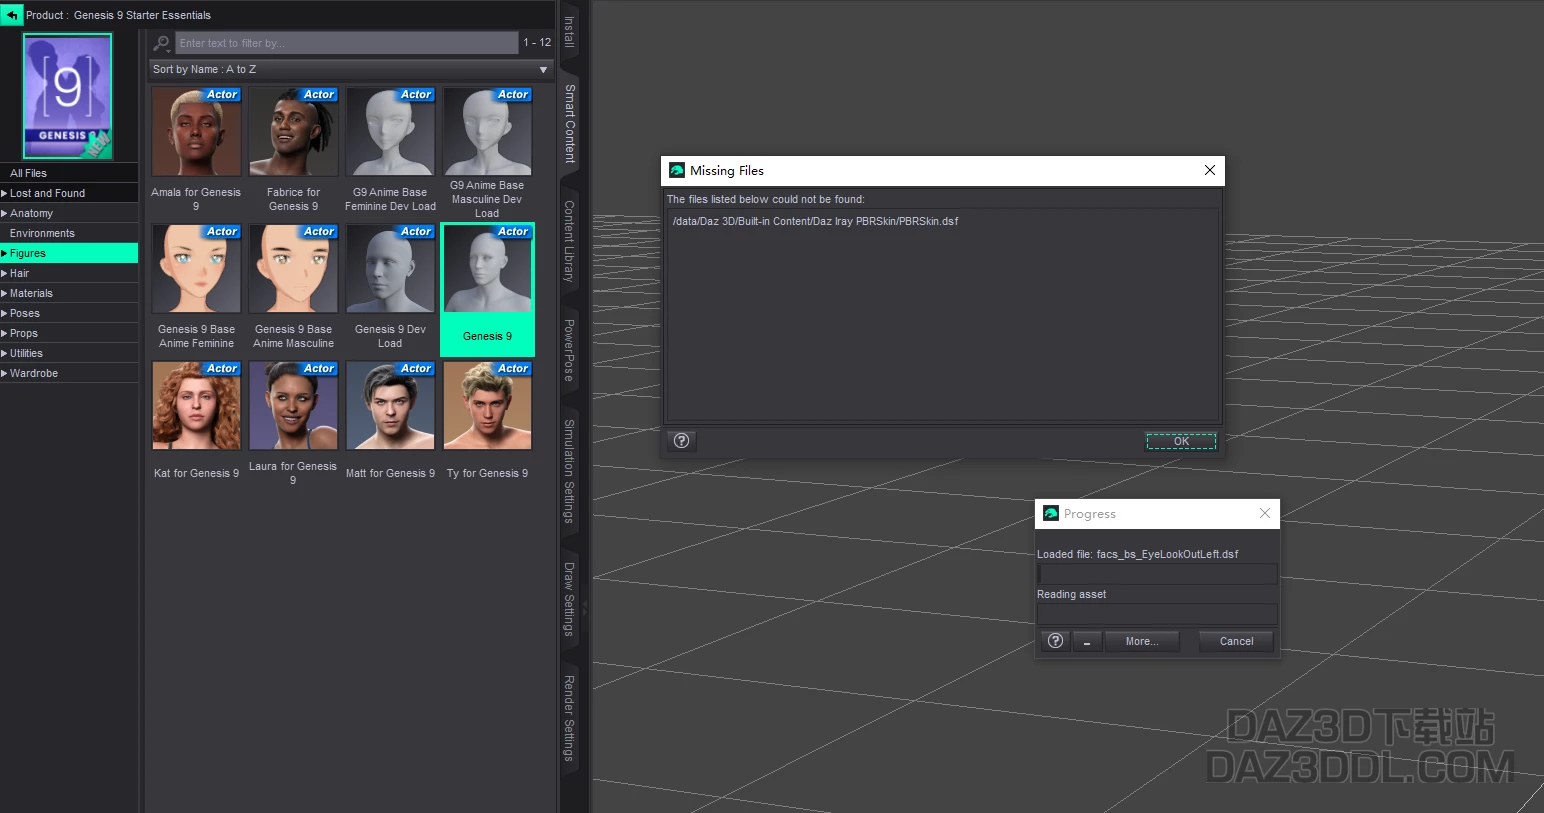Select Amala for Genesis 9 actor thumbnail

point(196,132)
